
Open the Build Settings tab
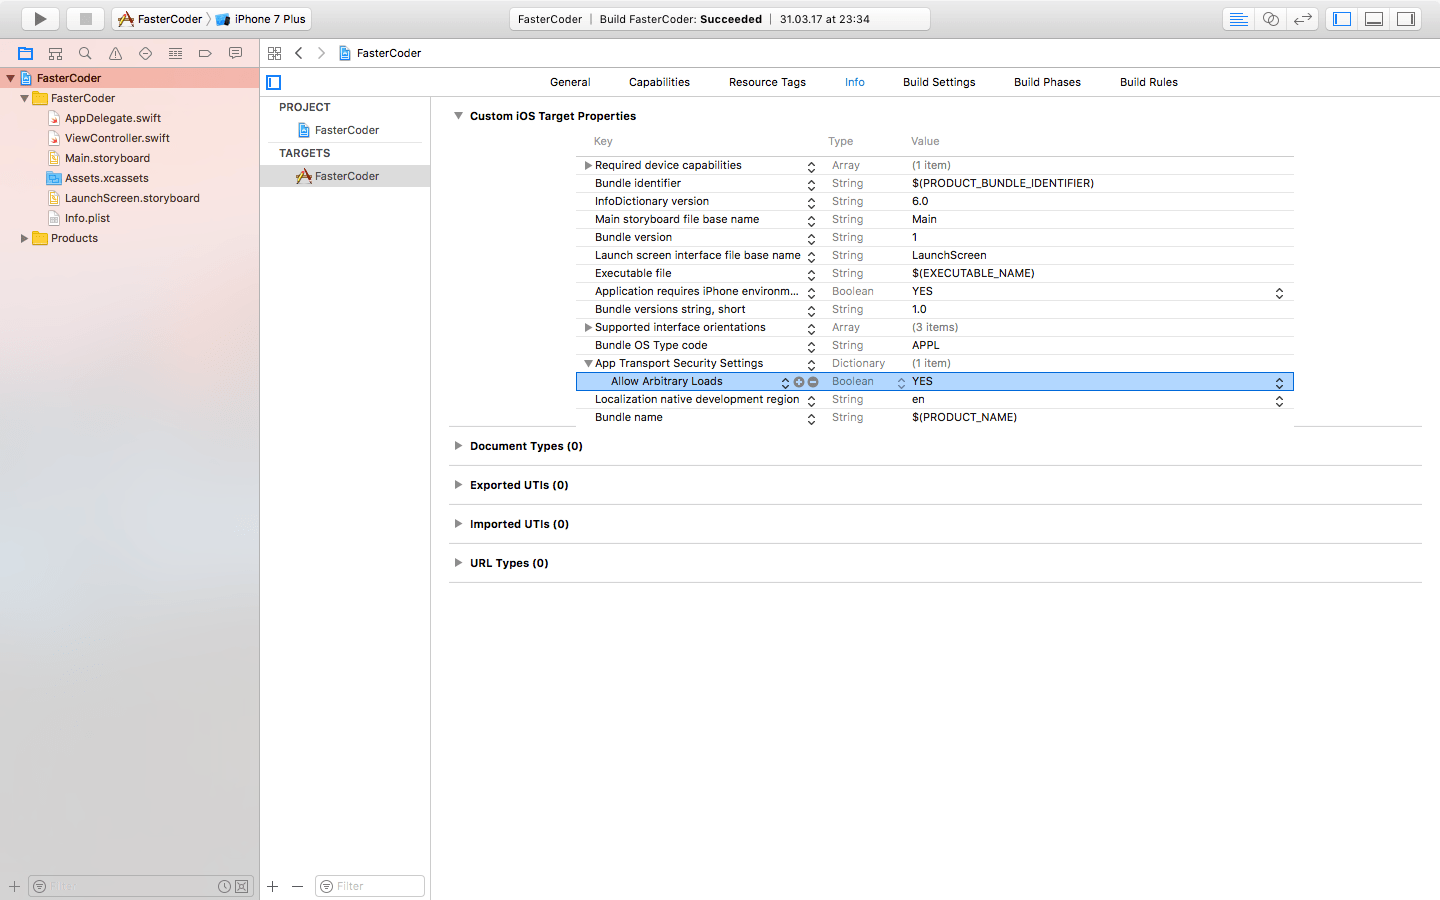tap(939, 82)
